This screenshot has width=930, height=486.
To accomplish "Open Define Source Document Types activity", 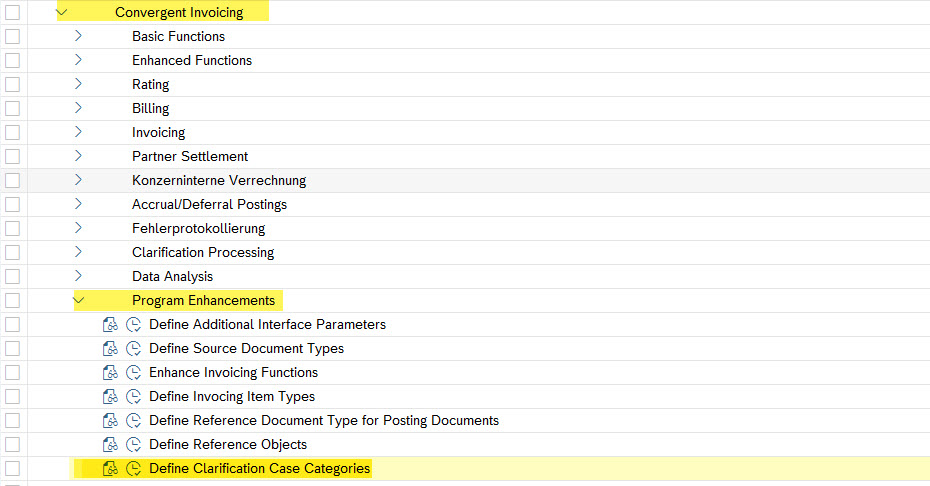I will pyautogui.click(x=246, y=348).
